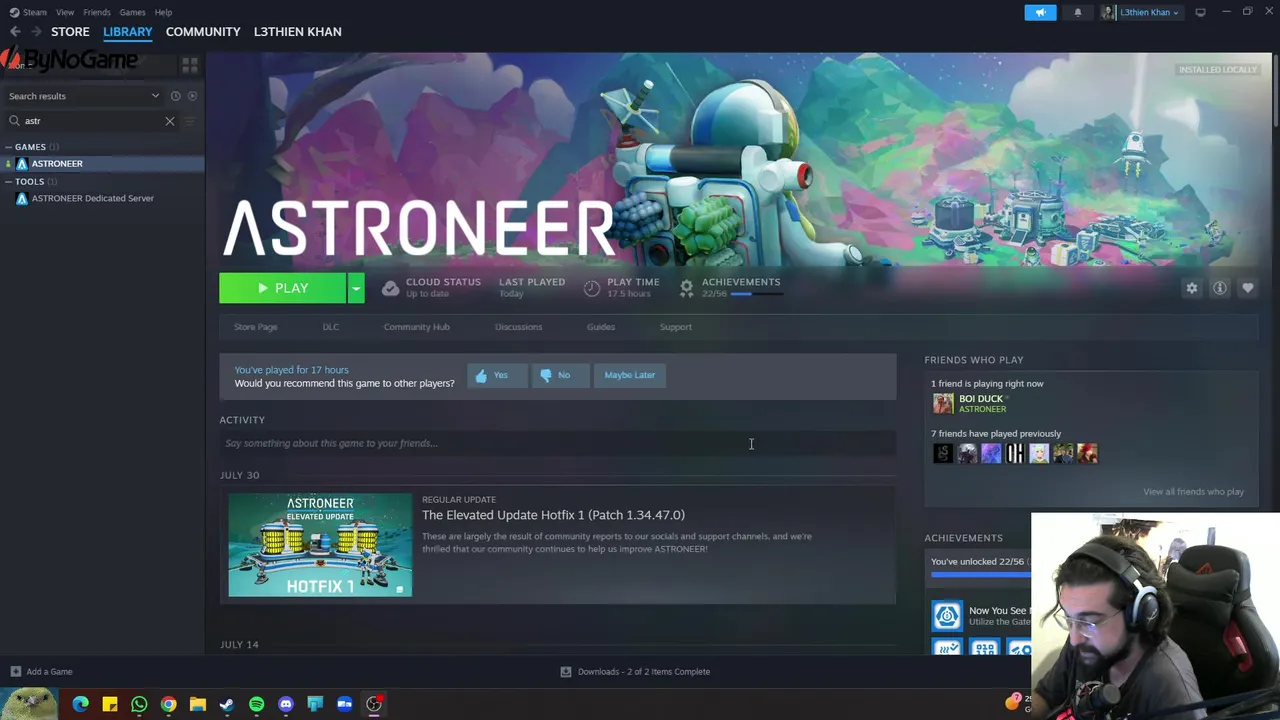Click the library search field
This screenshot has height=720, width=1280.
pos(90,121)
